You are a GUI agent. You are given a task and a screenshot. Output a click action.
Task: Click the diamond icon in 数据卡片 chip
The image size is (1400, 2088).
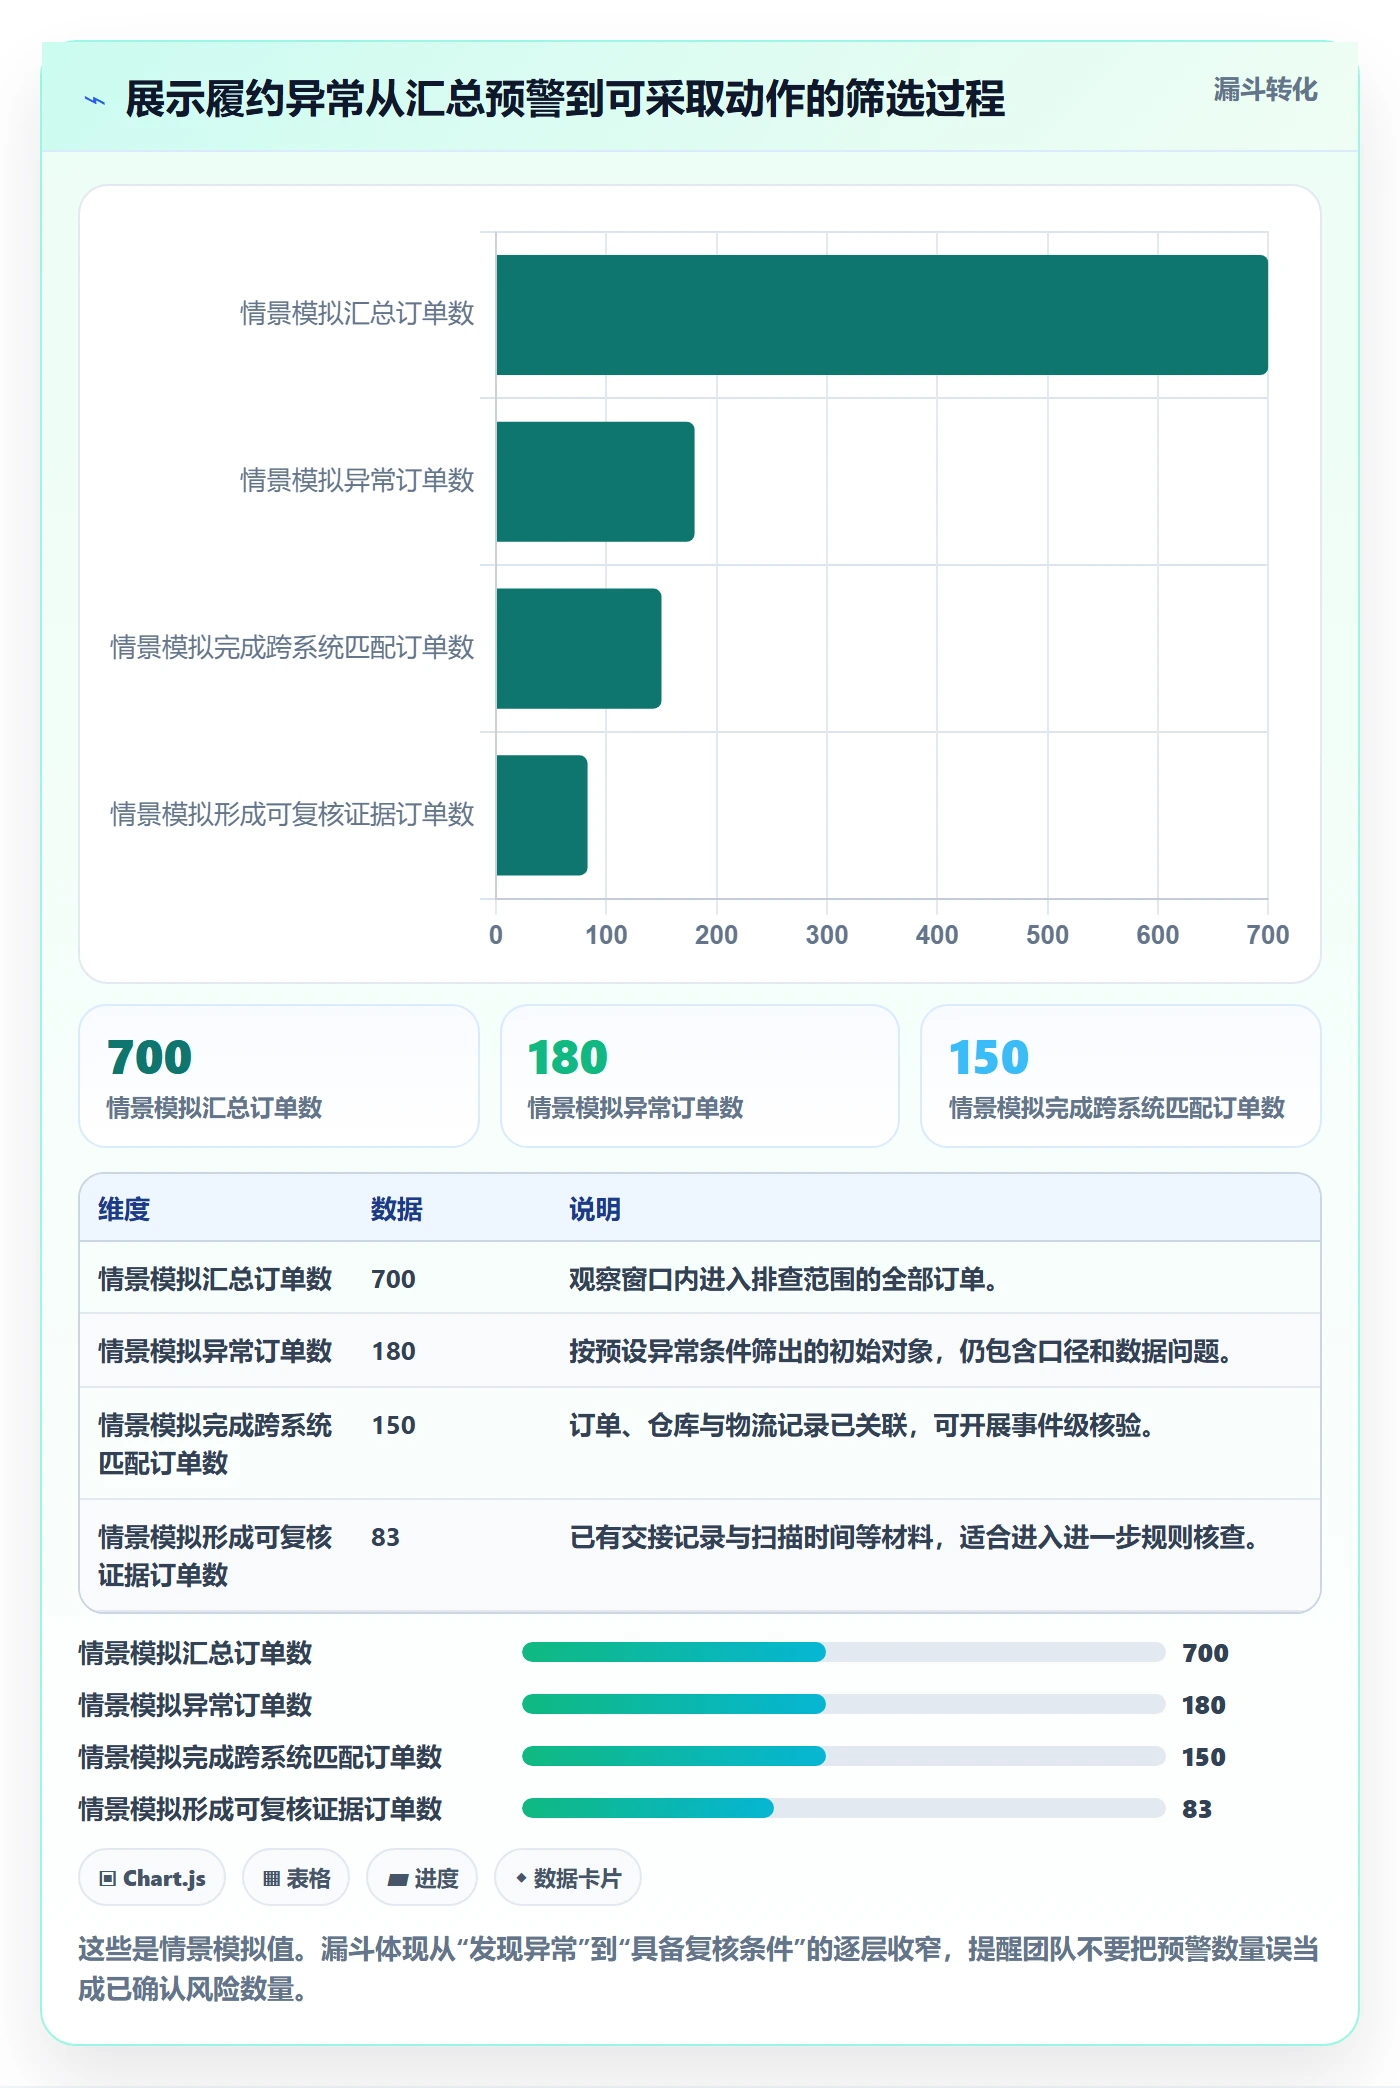point(521,1878)
